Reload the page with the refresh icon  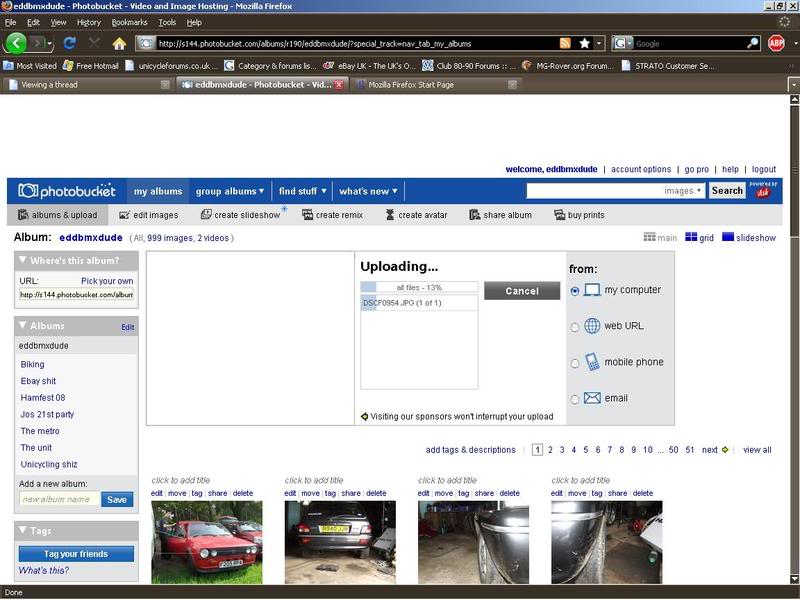69,43
